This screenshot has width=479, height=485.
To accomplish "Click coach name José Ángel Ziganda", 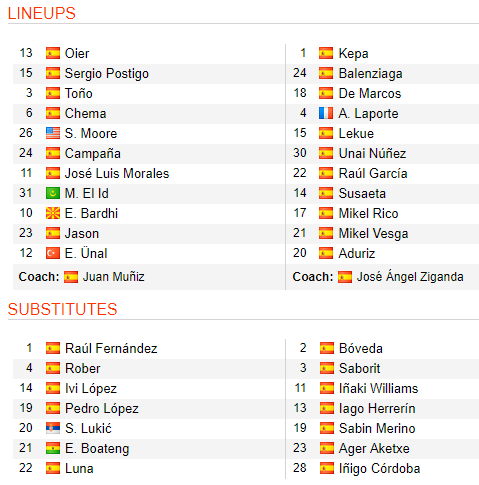I will point(410,277).
